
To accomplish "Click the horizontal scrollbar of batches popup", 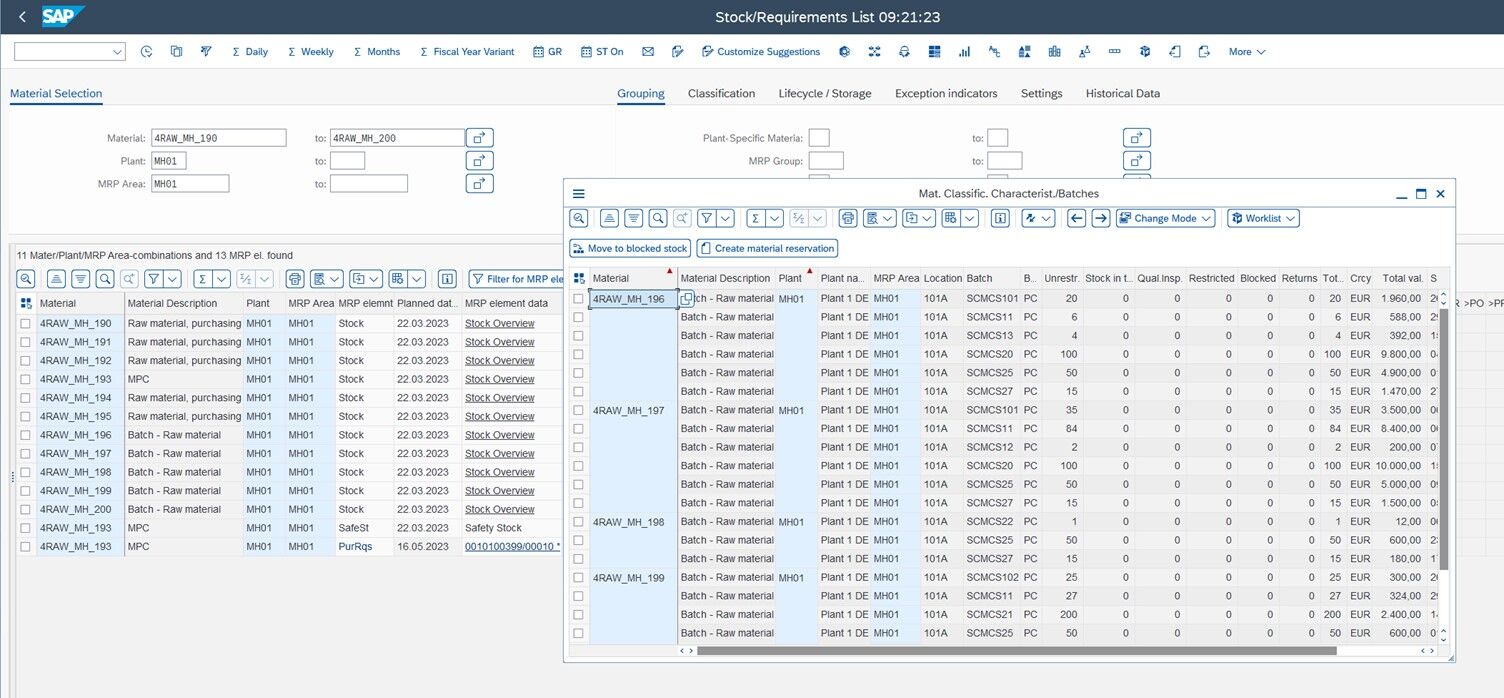I will [1016, 651].
